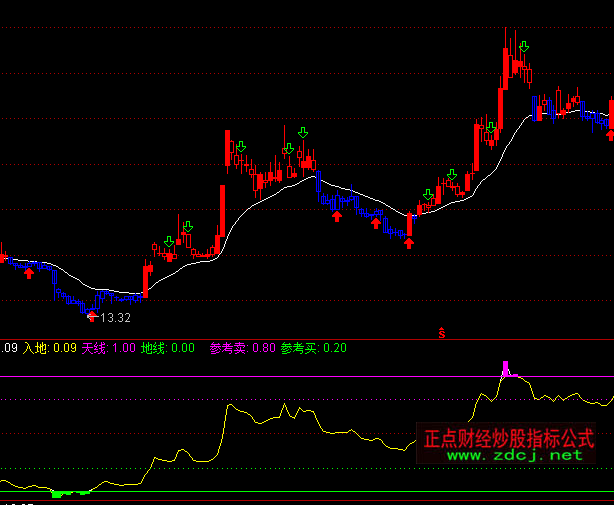Click the green sell arrow directly left of topmost one
This screenshot has width=614, height=505.
coord(490,127)
